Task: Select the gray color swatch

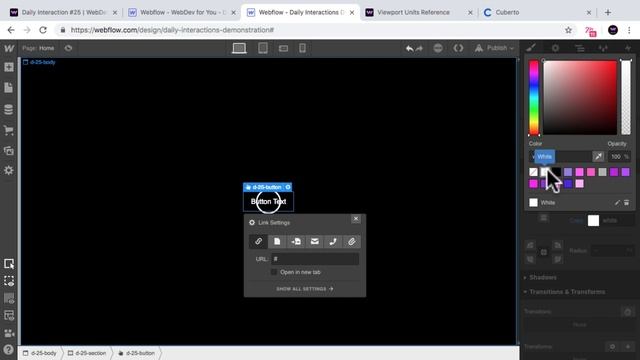Action: click(x=602, y=172)
